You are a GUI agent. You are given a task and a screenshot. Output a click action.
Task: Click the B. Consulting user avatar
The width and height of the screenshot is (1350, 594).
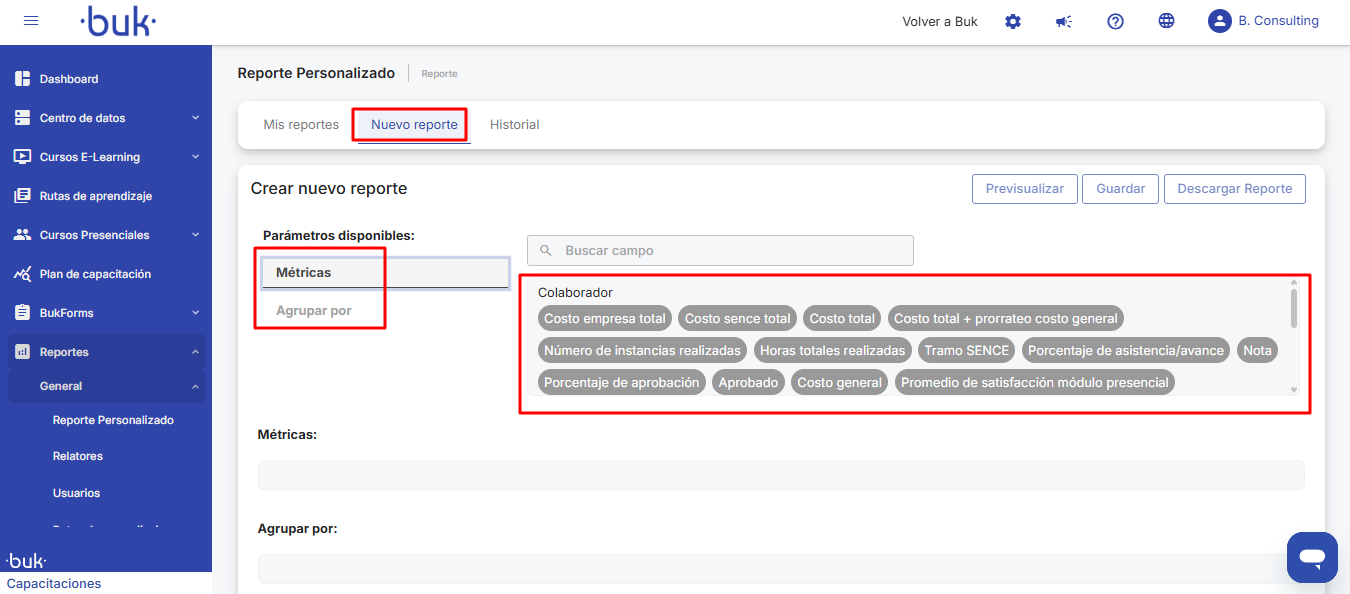click(1219, 21)
